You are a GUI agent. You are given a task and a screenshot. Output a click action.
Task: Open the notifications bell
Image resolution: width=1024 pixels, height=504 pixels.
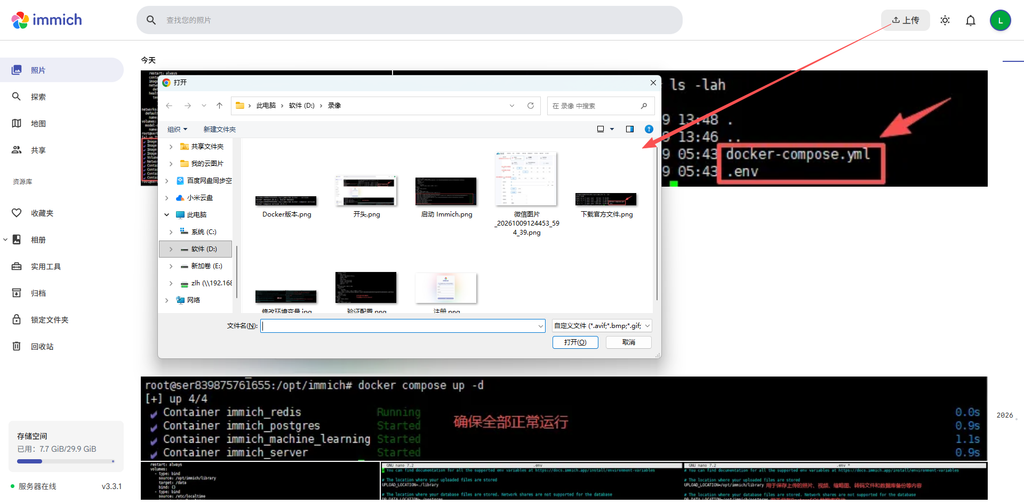(x=970, y=20)
